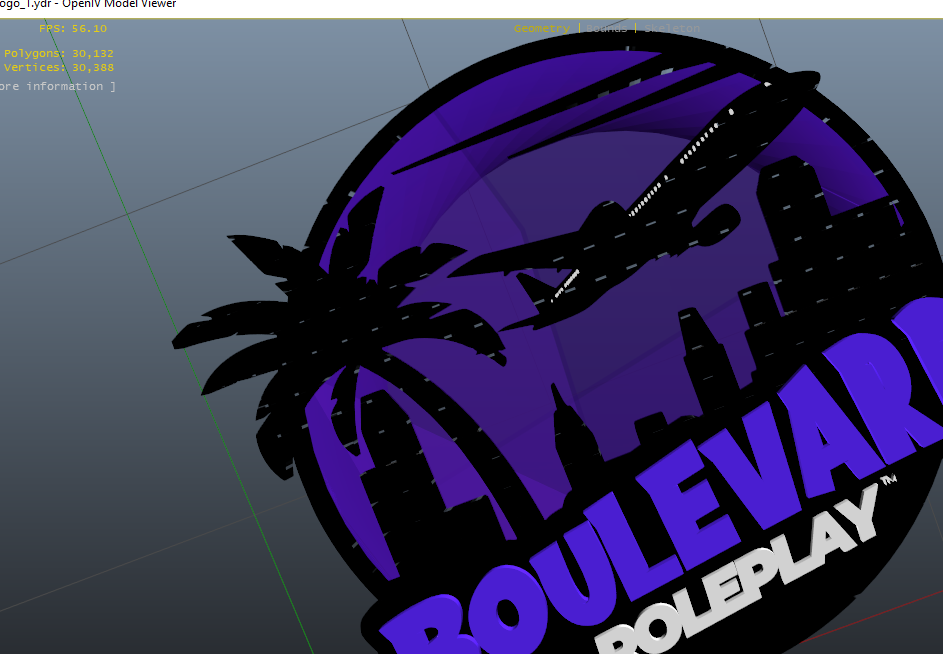
Task: Open the more information link
Action: tap(58, 86)
